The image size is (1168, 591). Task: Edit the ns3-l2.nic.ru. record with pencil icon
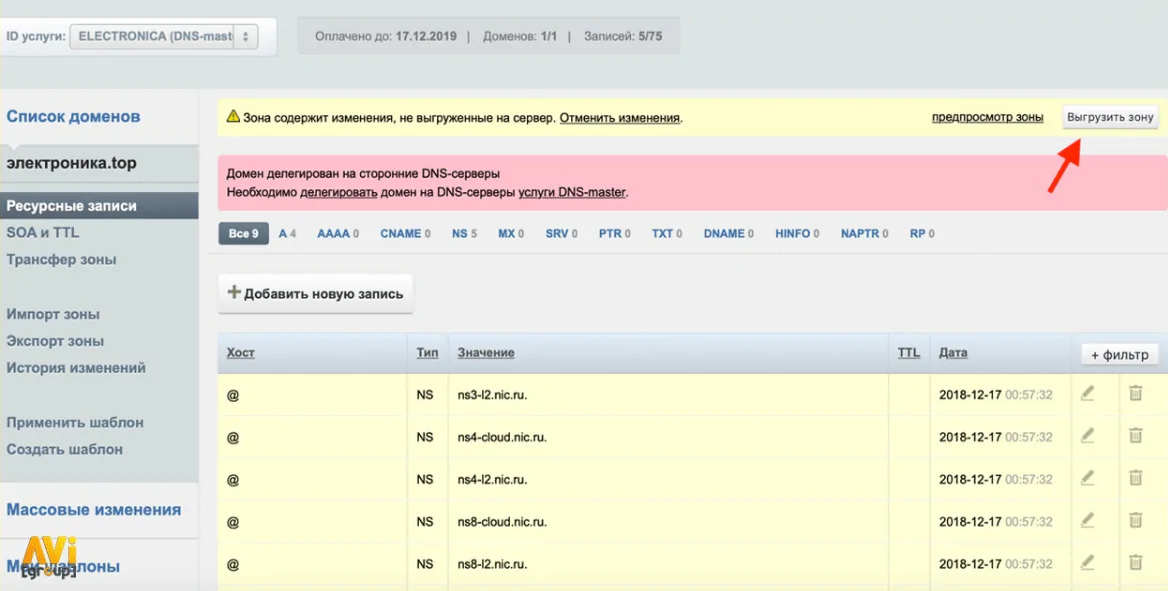tap(1088, 394)
